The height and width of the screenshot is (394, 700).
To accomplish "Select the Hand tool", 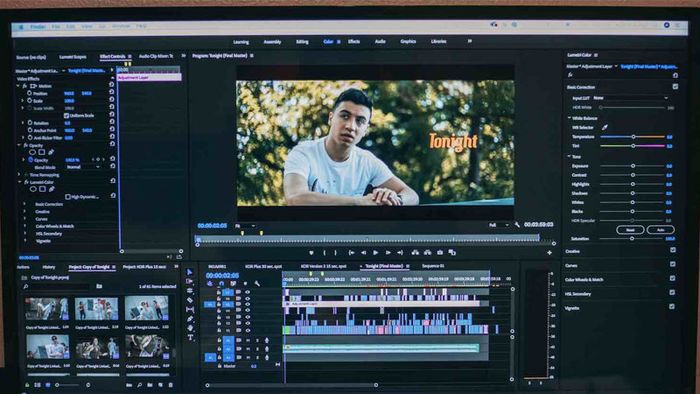I will (190, 328).
